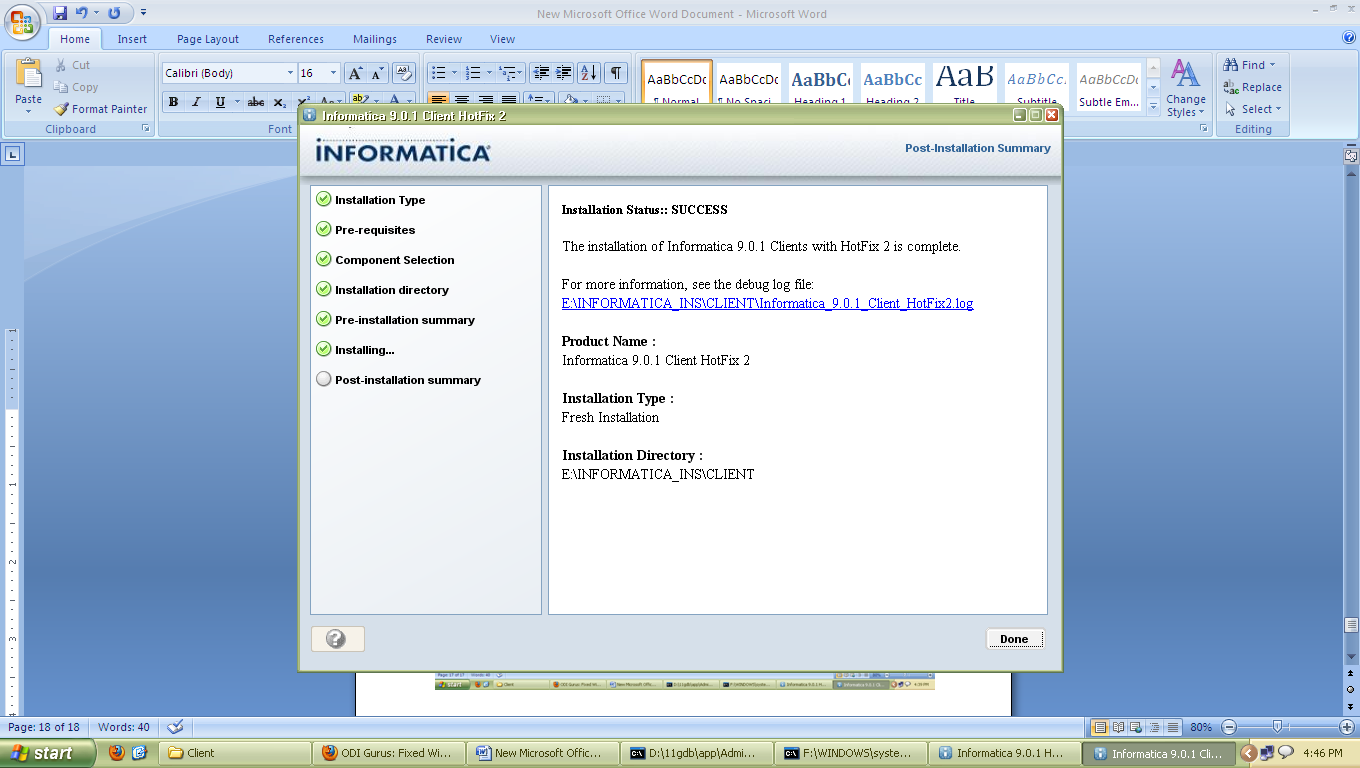Activate the Format Painter brush
Screen dimensions: 1360x768
(100, 109)
